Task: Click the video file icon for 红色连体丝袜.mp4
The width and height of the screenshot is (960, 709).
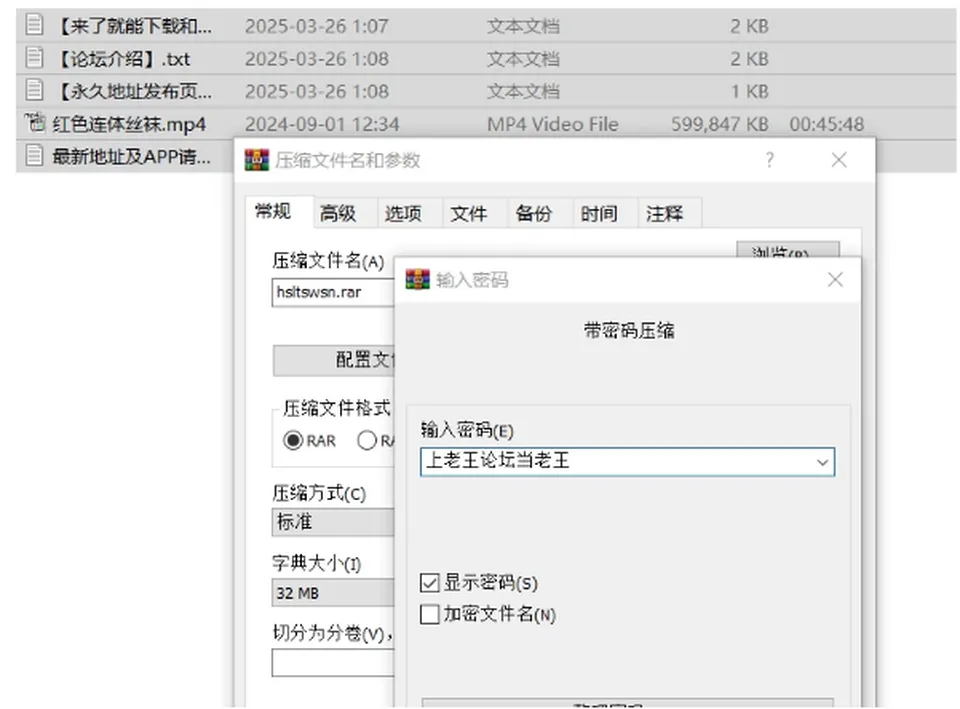Action: [x=35, y=122]
